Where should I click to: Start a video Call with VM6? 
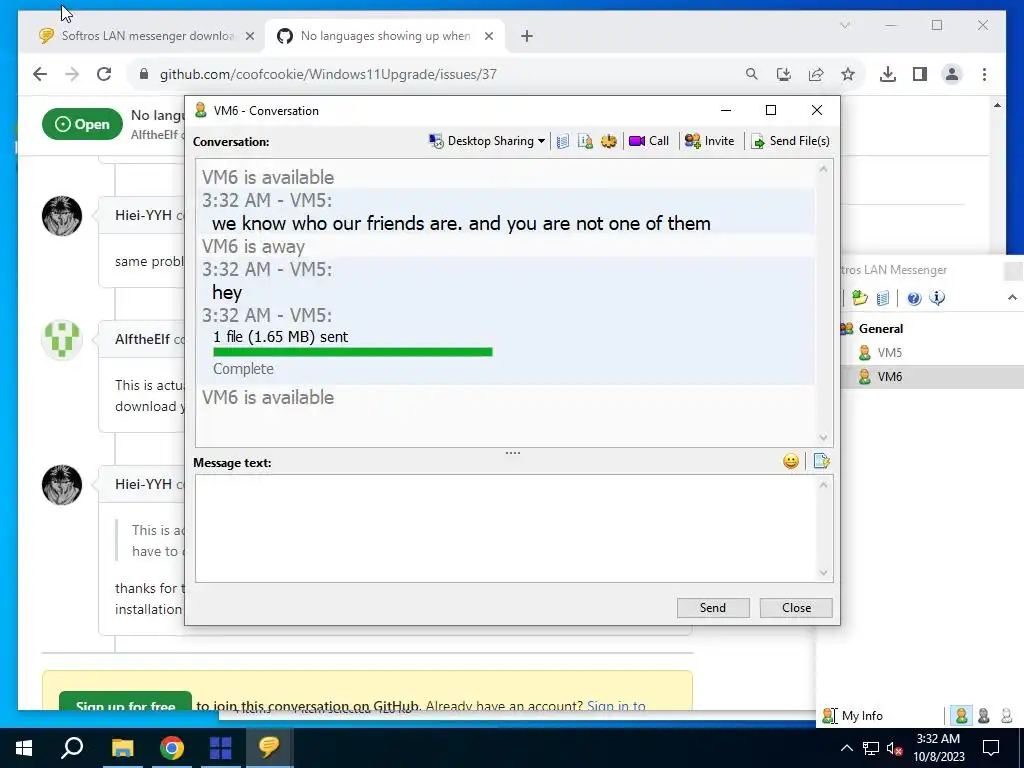coord(649,141)
